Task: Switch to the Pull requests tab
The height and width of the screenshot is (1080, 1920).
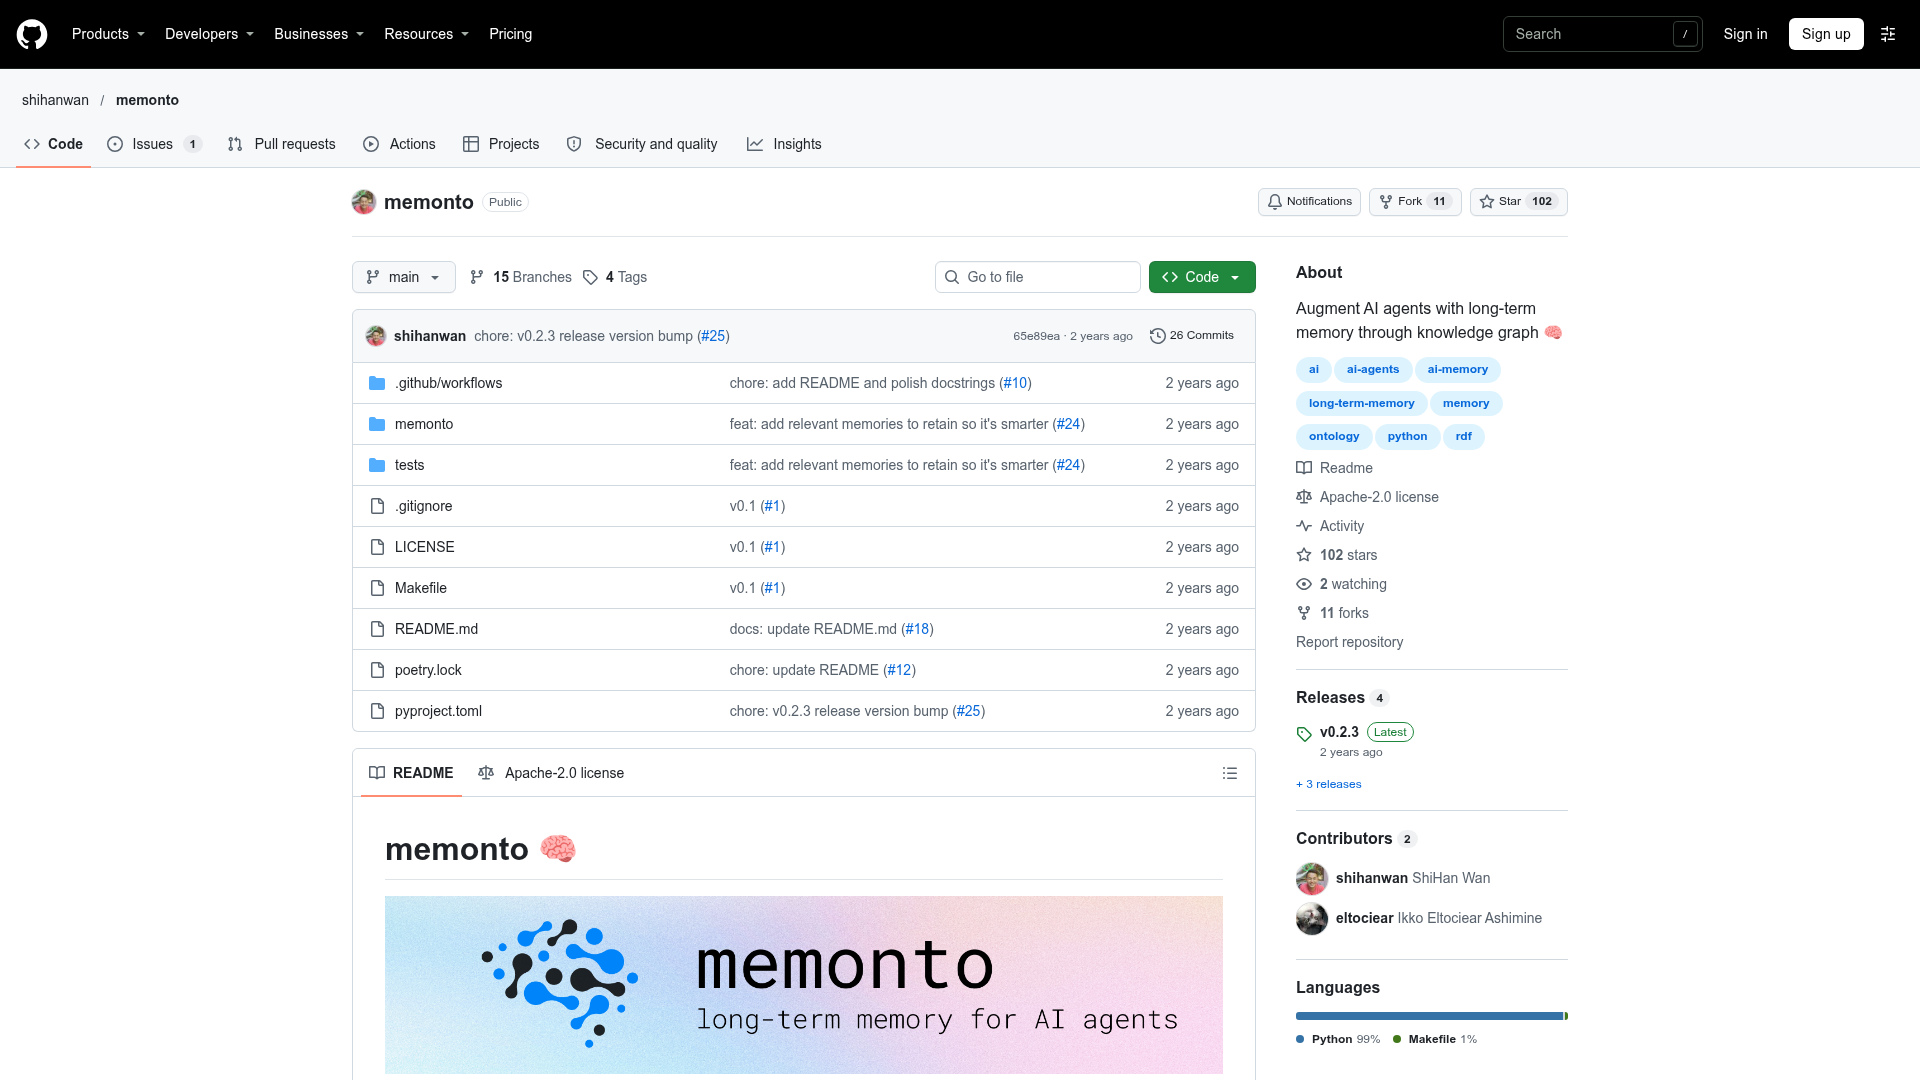Action: pos(282,144)
